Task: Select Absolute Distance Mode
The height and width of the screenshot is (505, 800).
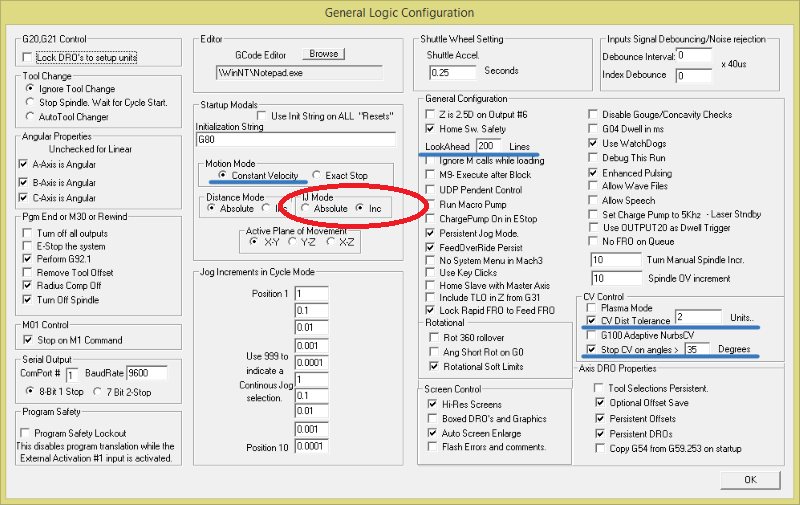Action: point(211,208)
